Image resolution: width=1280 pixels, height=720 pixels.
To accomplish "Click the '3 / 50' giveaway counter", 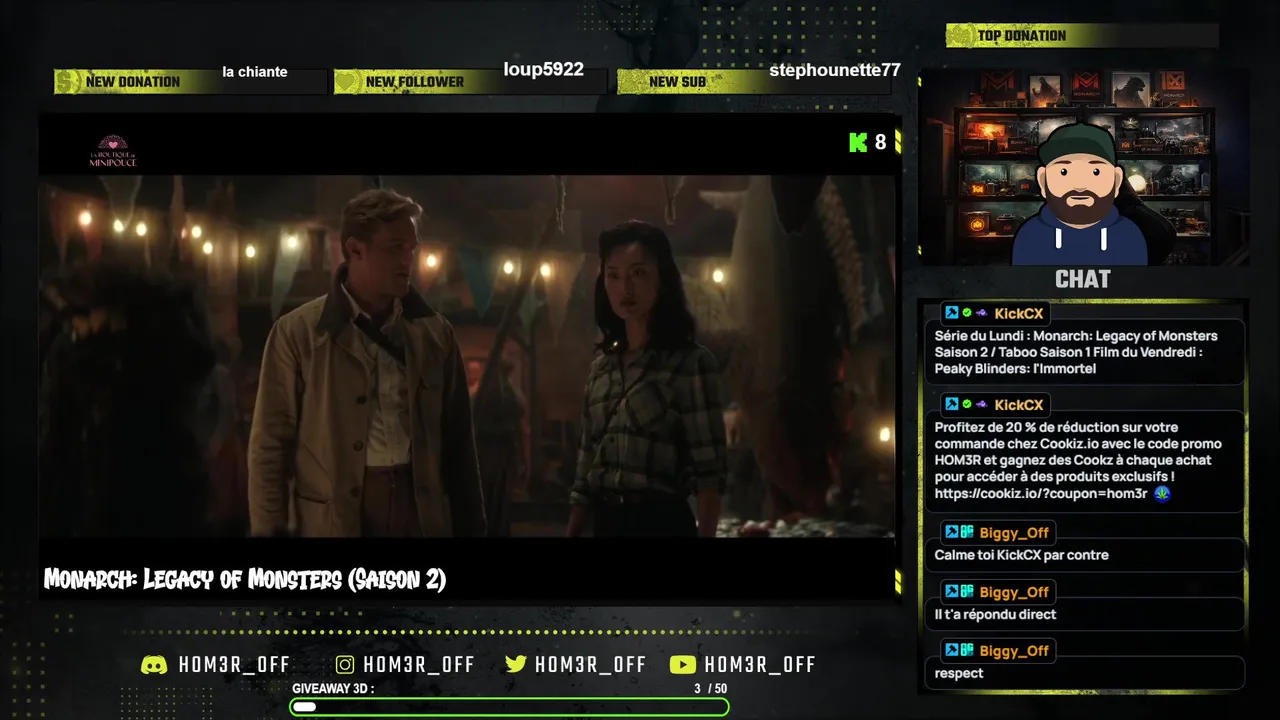I will click(711, 689).
